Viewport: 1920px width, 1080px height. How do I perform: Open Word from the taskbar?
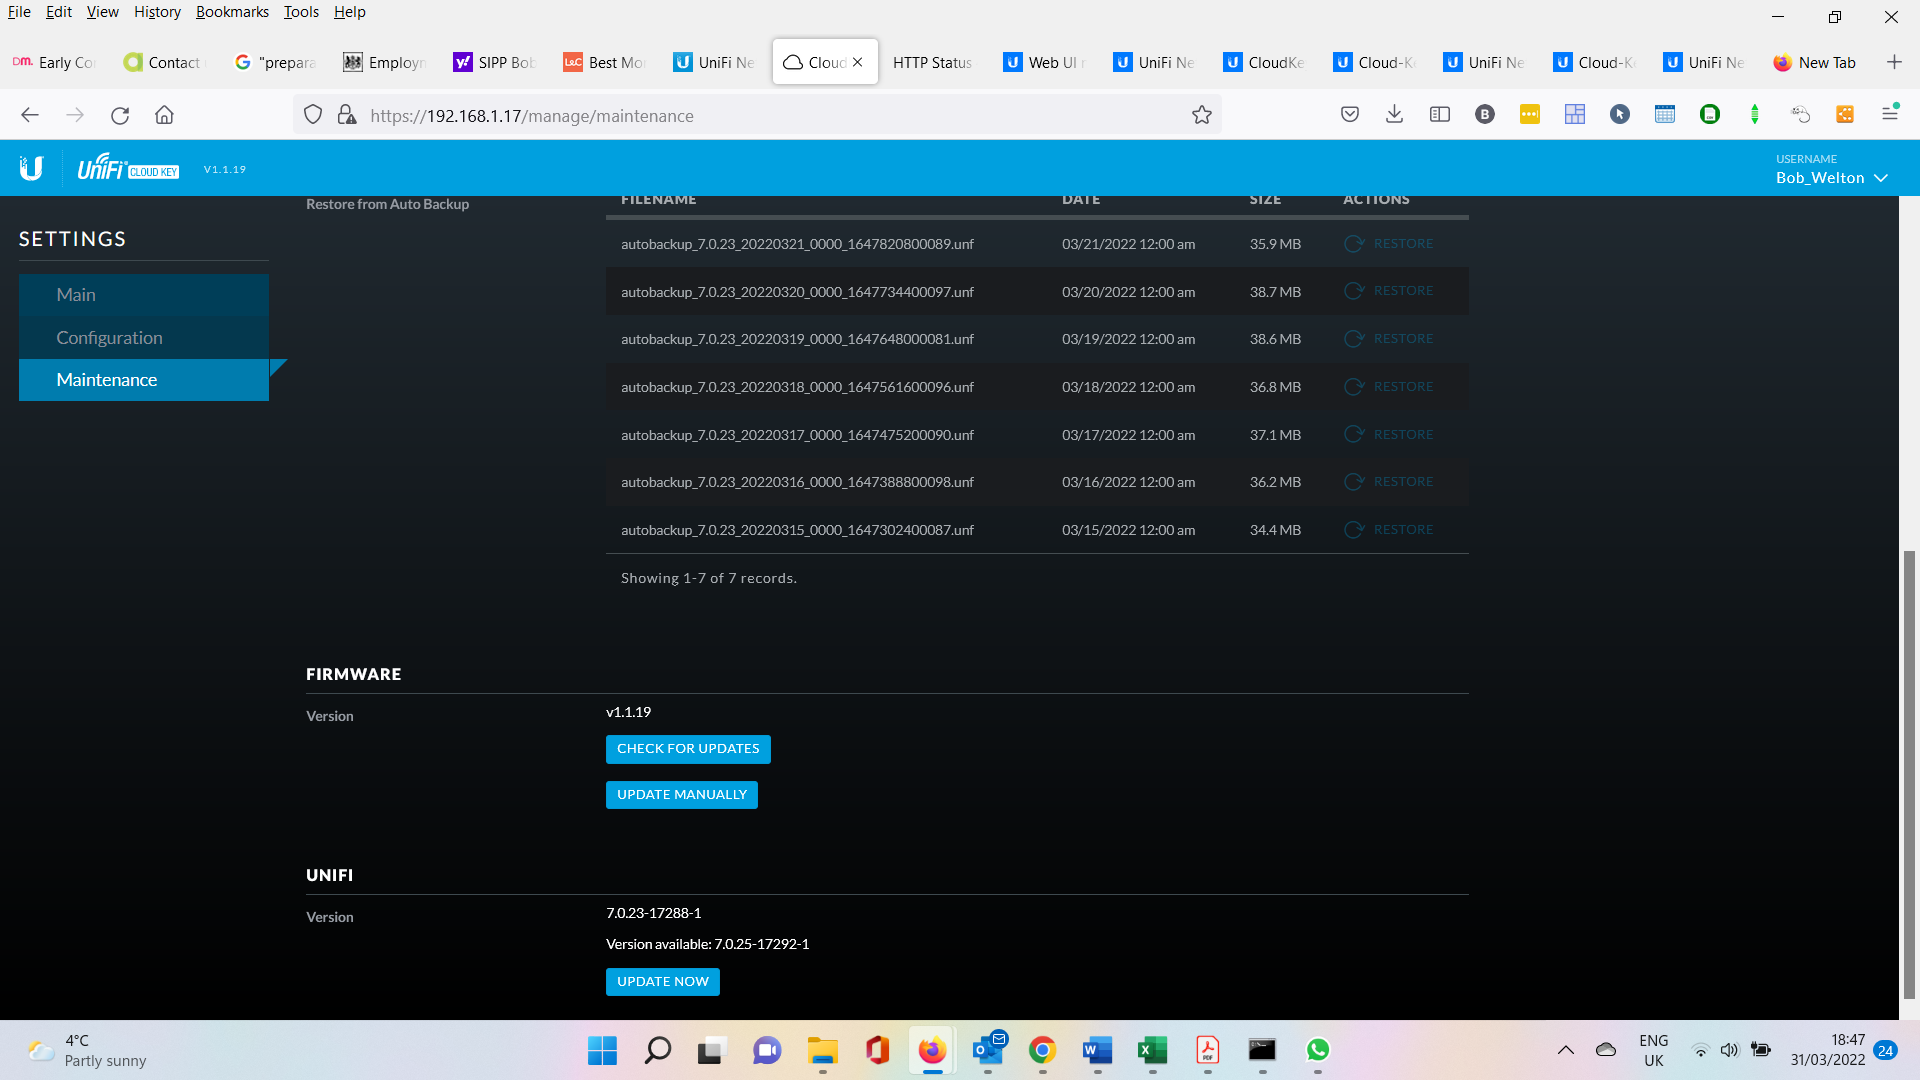(1097, 1050)
